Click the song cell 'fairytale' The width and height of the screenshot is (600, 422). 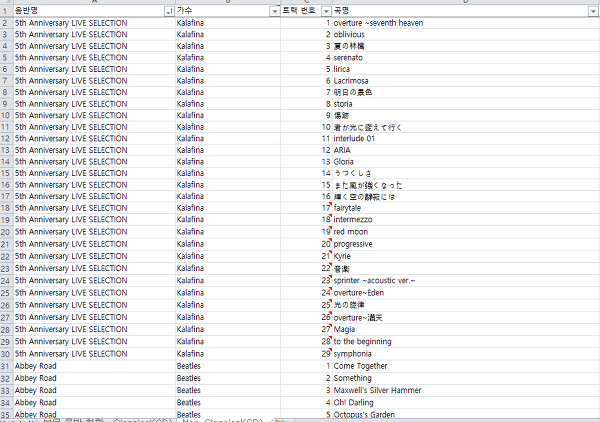pyautogui.click(x=465, y=208)
